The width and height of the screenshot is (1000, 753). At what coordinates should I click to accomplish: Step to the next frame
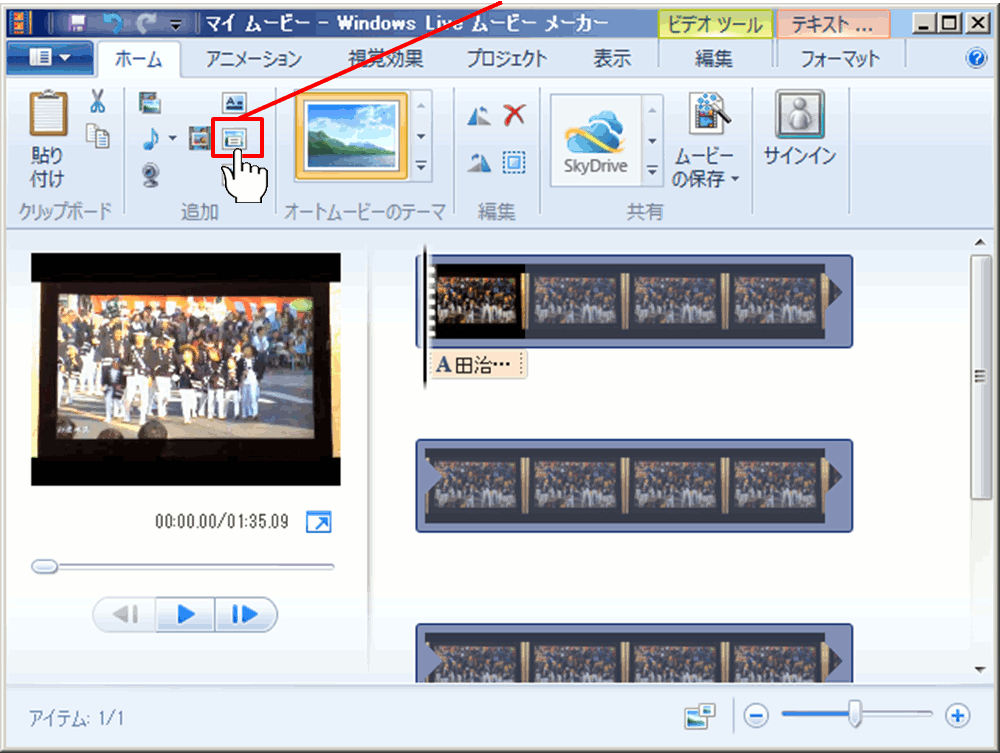[244, 615]
